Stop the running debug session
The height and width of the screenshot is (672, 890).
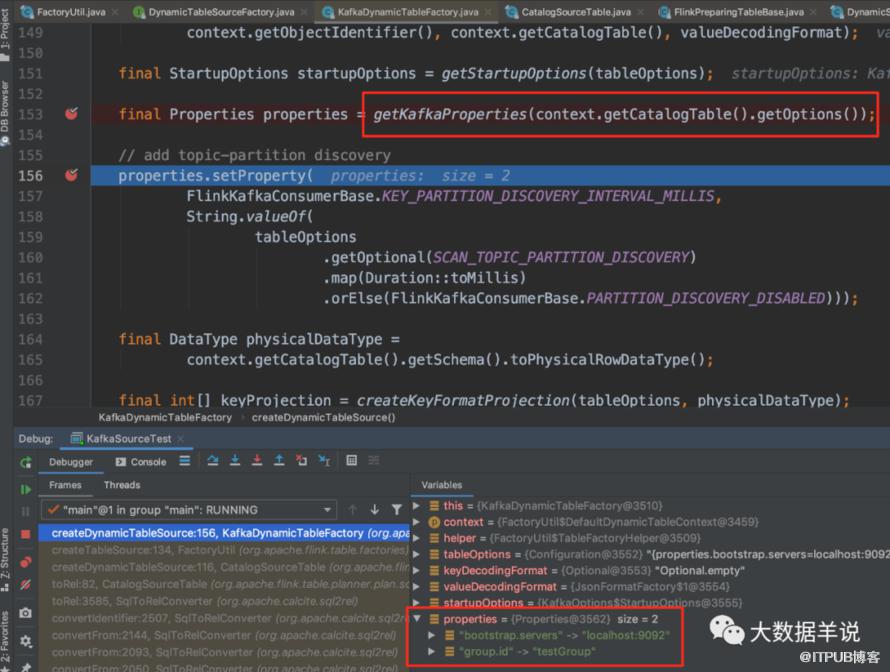point(26,534)
